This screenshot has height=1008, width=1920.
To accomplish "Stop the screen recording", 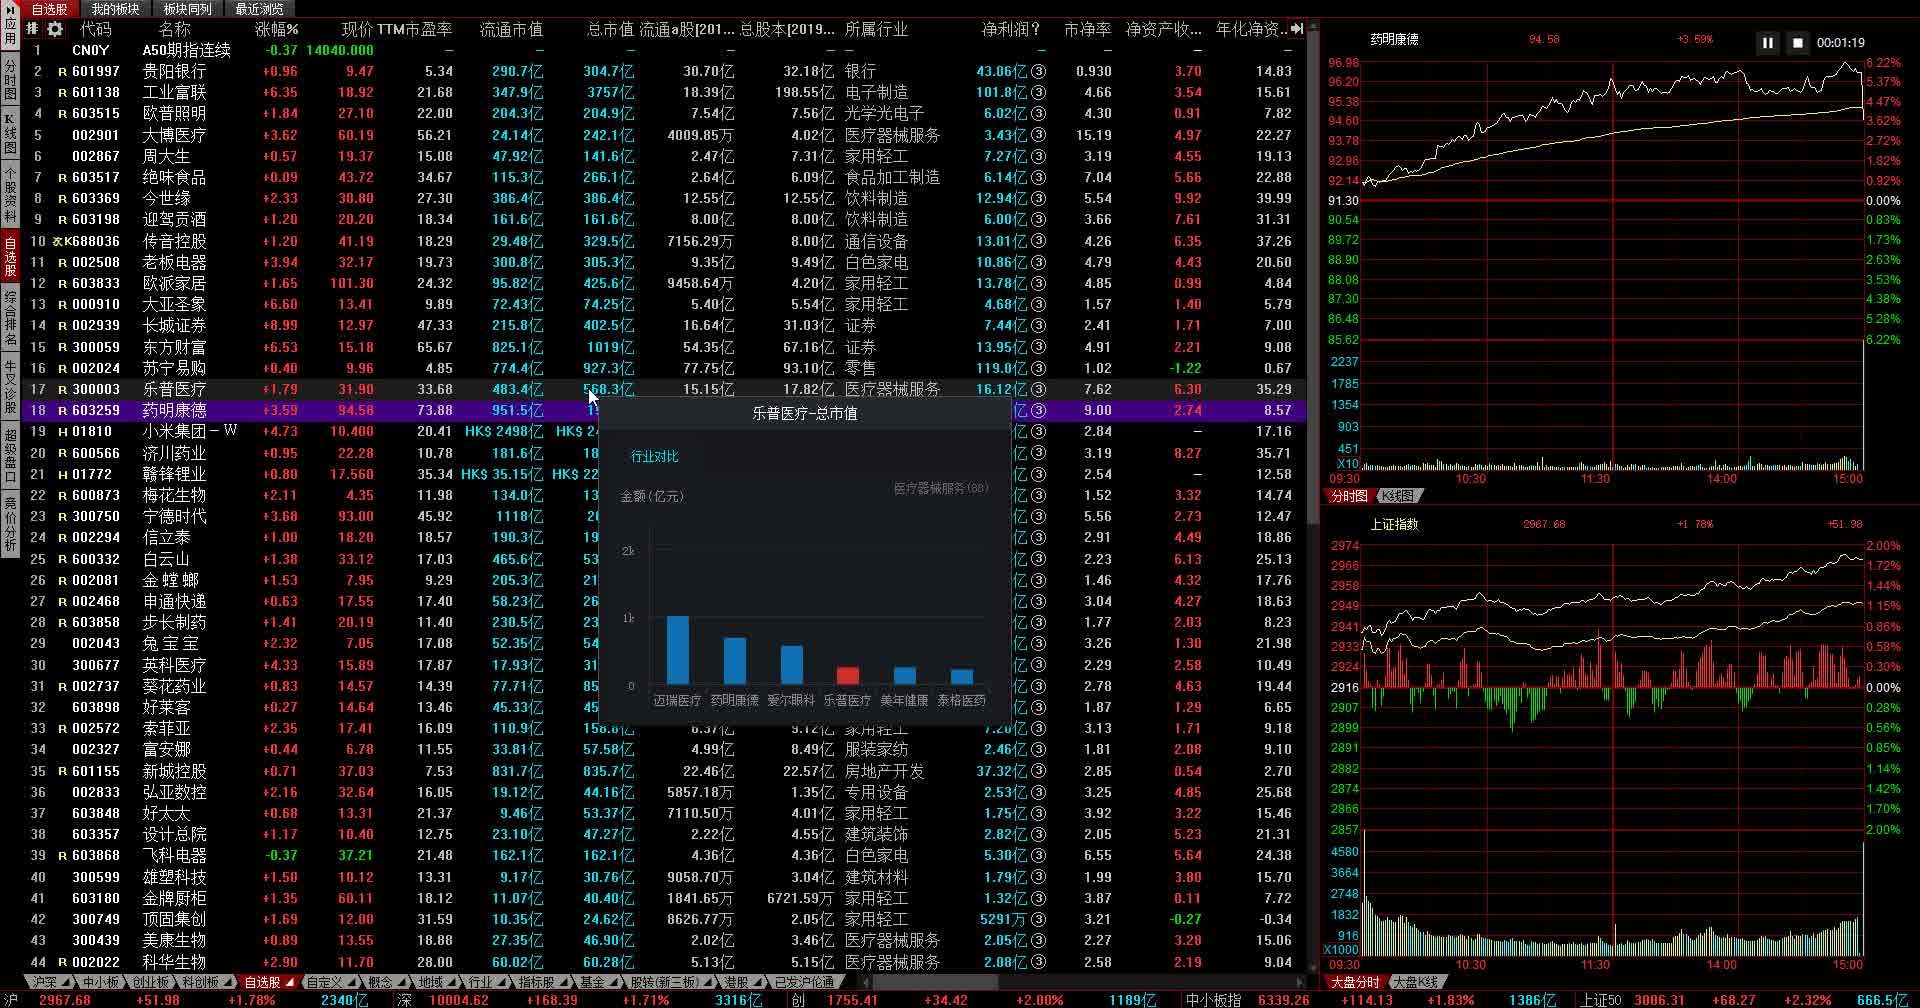I will pos(1797,43).
